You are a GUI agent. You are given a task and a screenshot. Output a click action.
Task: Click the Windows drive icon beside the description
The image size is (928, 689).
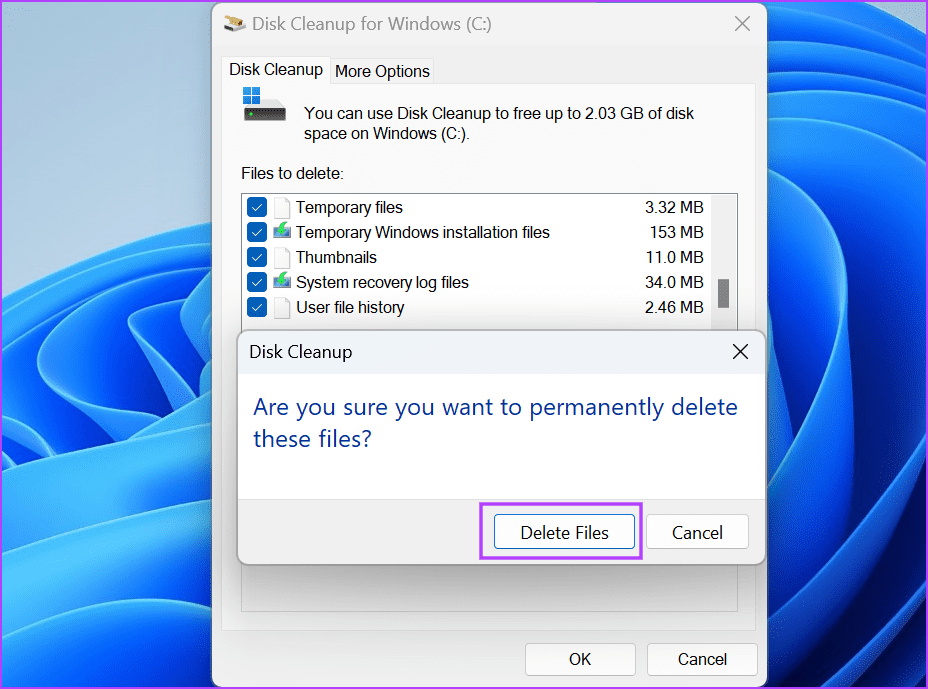264,105
